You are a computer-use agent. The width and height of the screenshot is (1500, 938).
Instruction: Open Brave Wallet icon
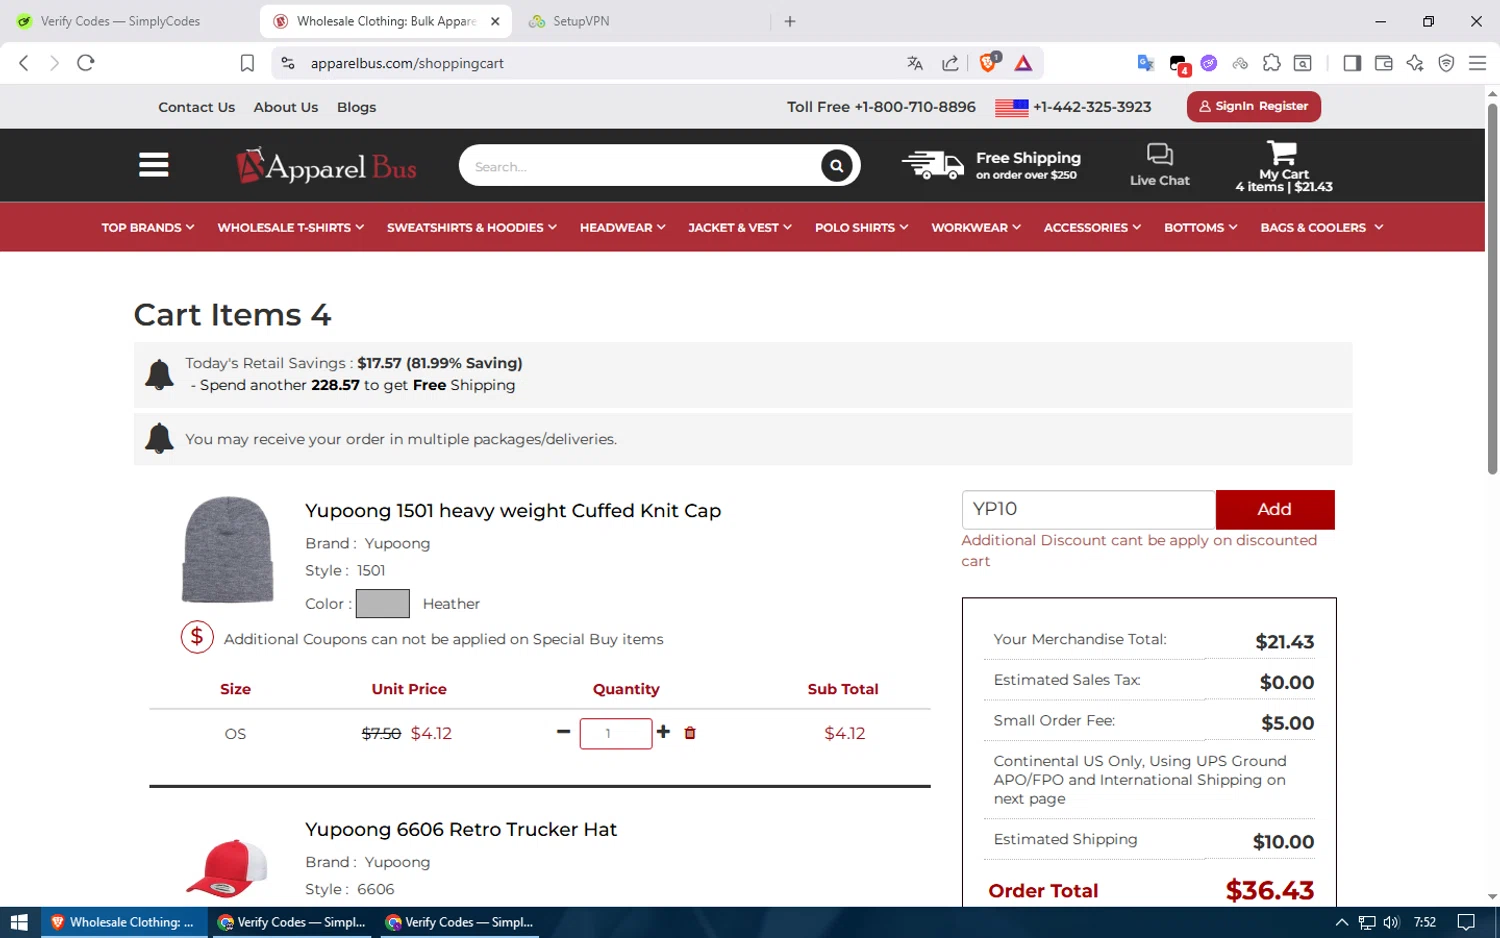pyautogui.click(x=1384, y=63)
